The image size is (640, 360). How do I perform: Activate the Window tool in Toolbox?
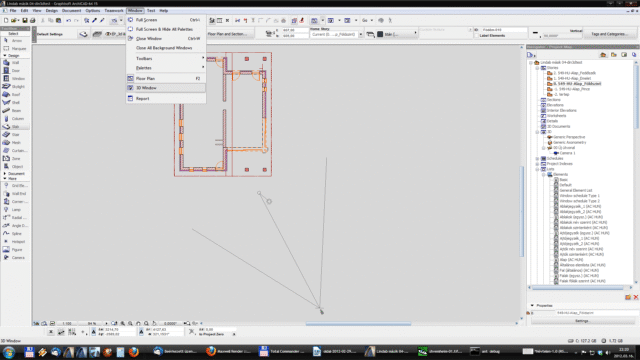point(16,79)
